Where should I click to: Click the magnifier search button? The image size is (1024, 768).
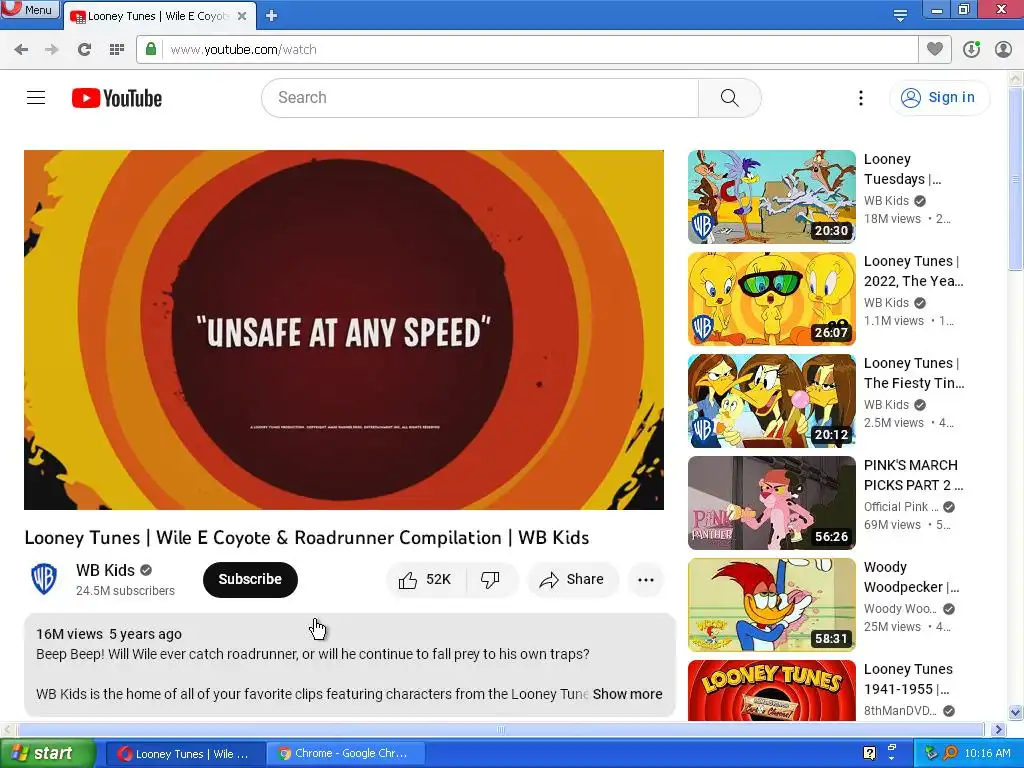(x=729, y=98)
